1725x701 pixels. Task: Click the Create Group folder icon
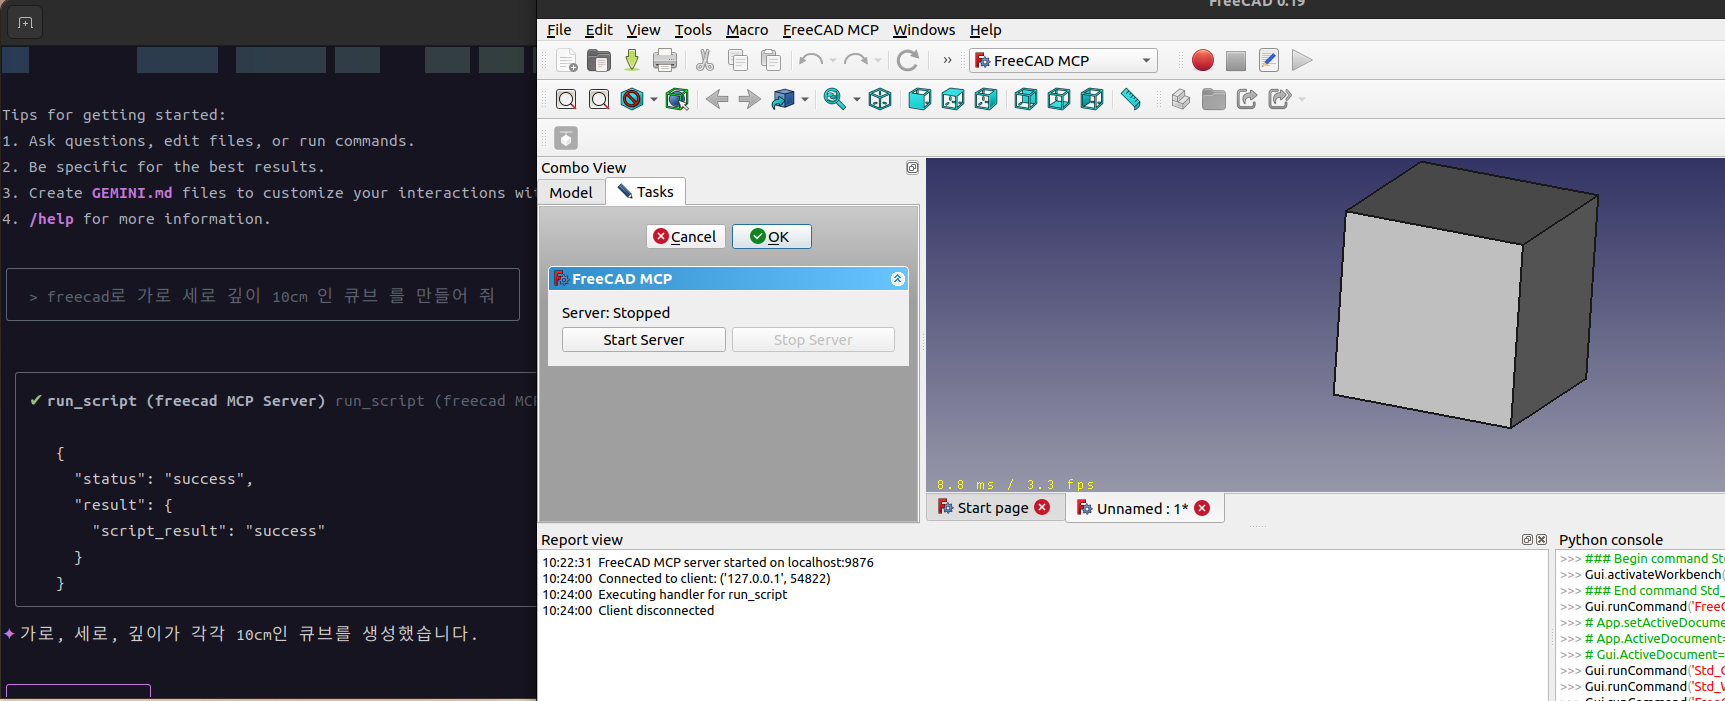(1214, 99)
